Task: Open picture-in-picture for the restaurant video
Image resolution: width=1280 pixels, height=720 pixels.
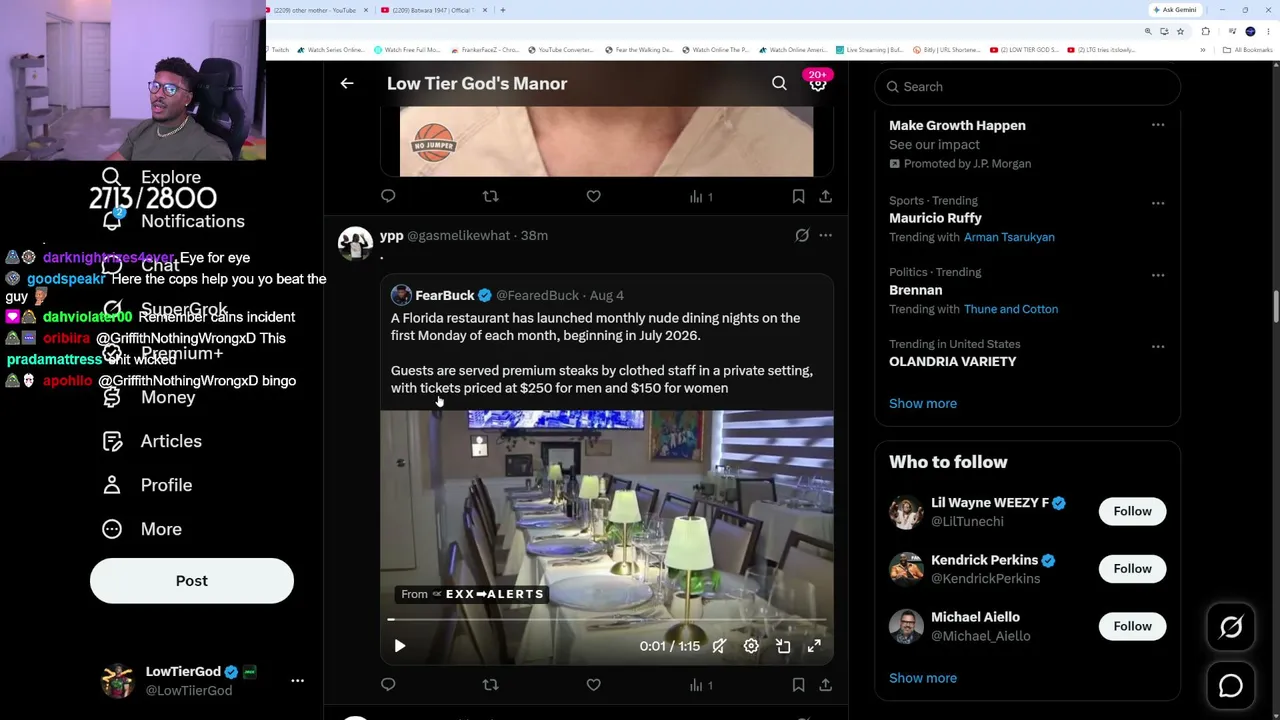Action: (x=783, y=646)
